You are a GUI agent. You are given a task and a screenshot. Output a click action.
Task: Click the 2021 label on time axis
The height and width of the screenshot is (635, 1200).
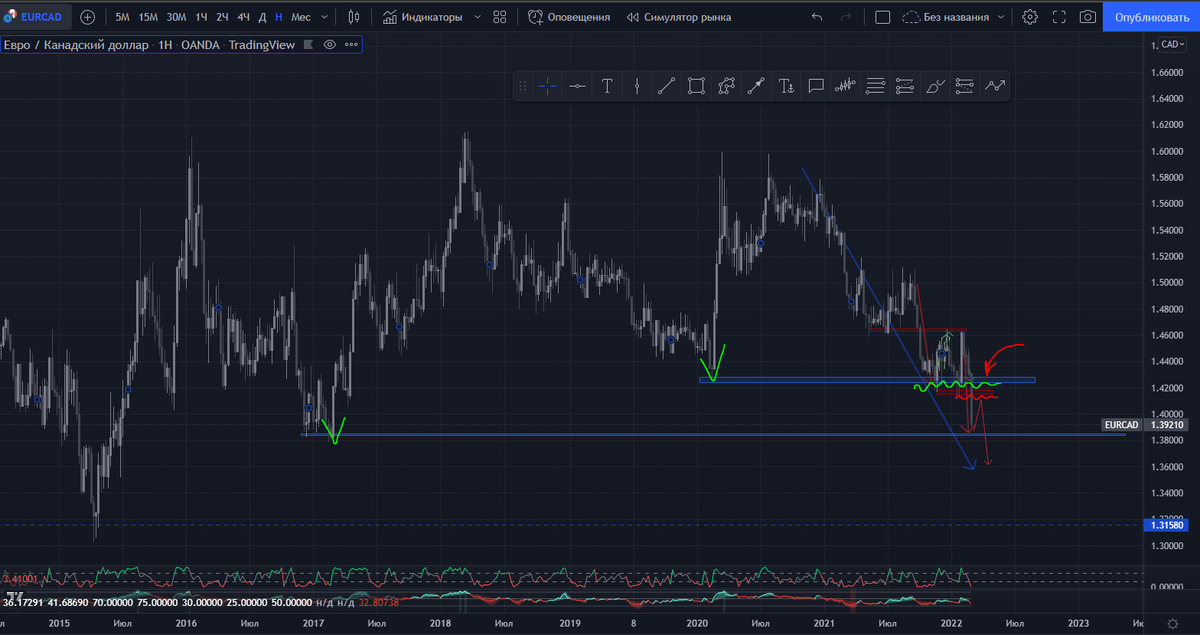(x=824, y=623)
